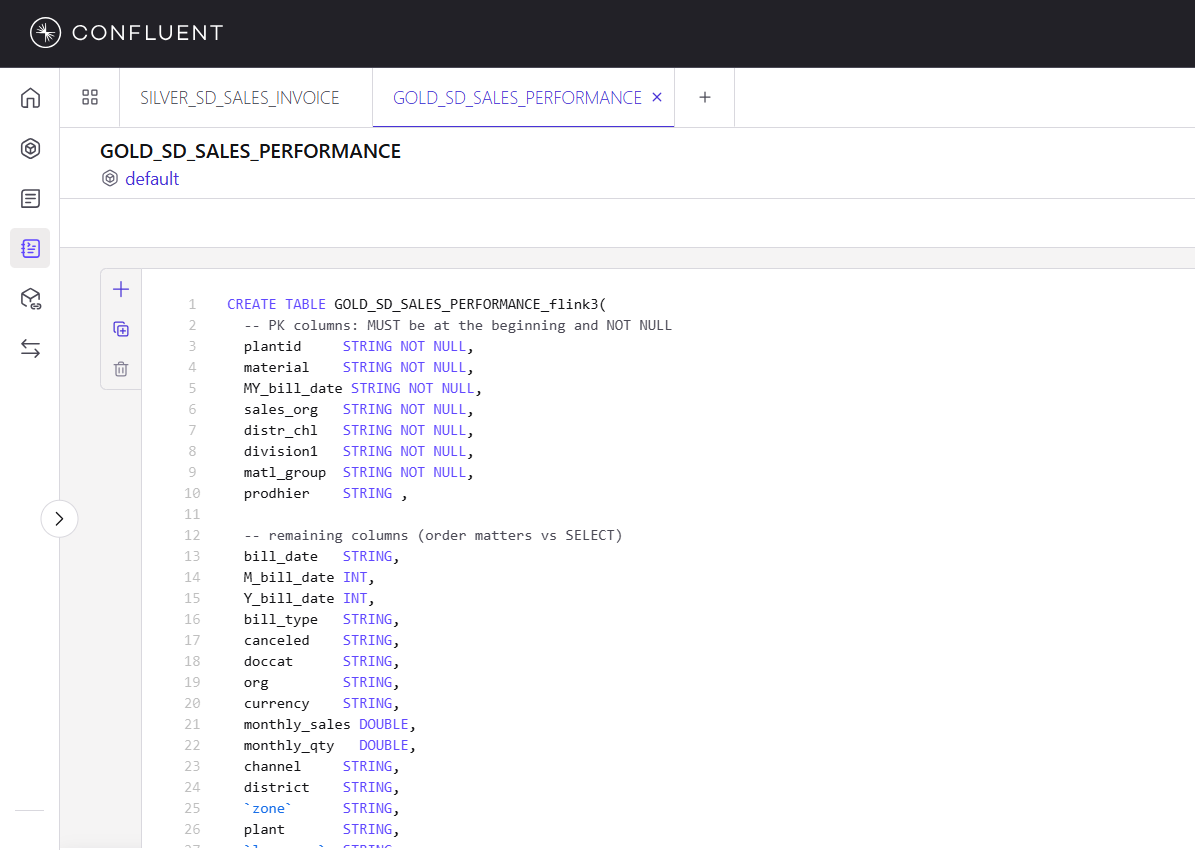Open Environments cube icon in sidebar
This screenshot has width=1195, height=850.
coord(30,148)
